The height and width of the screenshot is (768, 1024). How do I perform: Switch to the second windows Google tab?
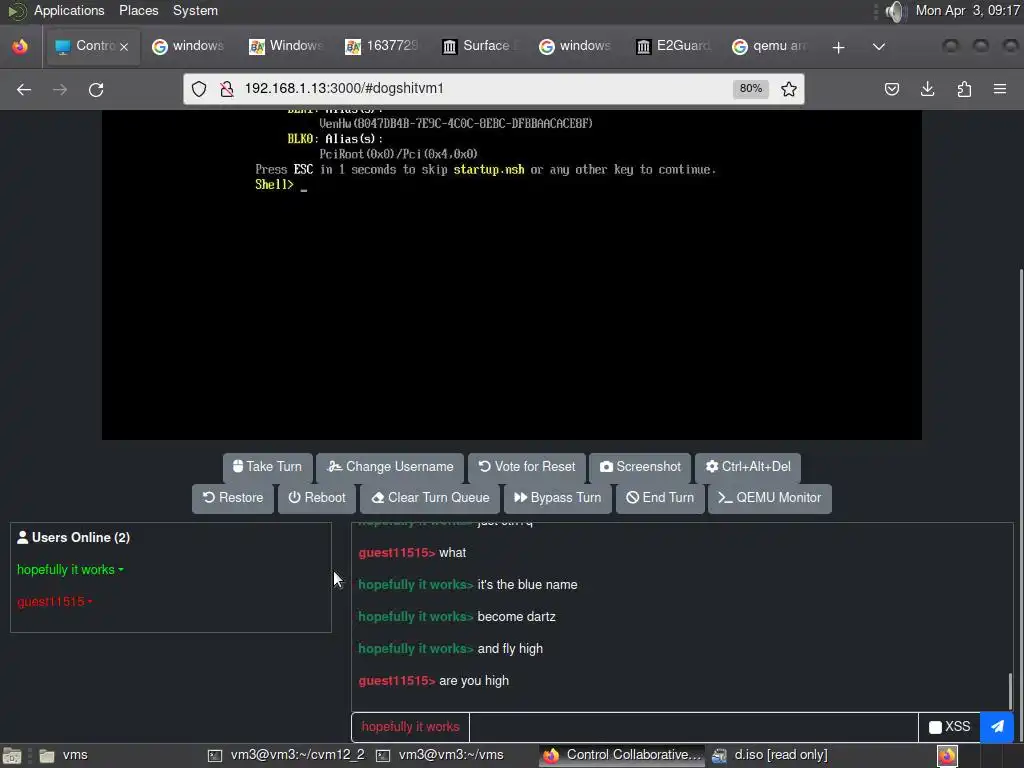[576, 46]
